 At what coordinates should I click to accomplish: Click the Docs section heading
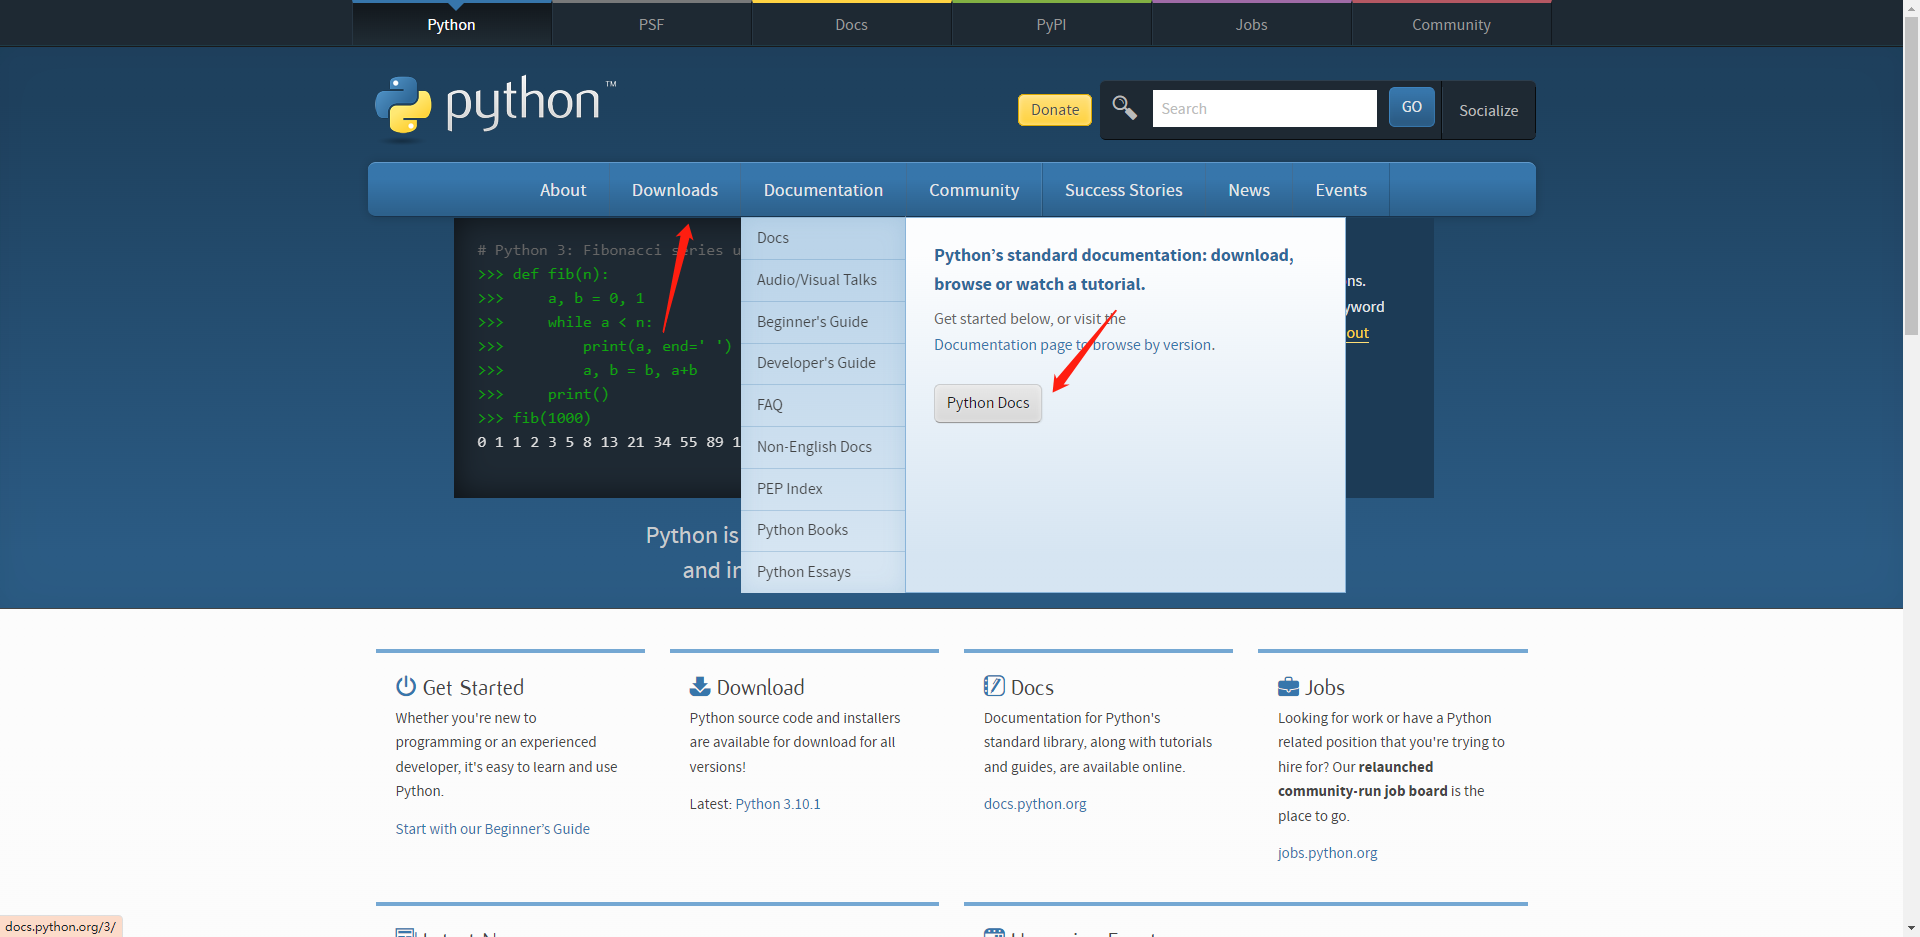[x=1032, y=687]
